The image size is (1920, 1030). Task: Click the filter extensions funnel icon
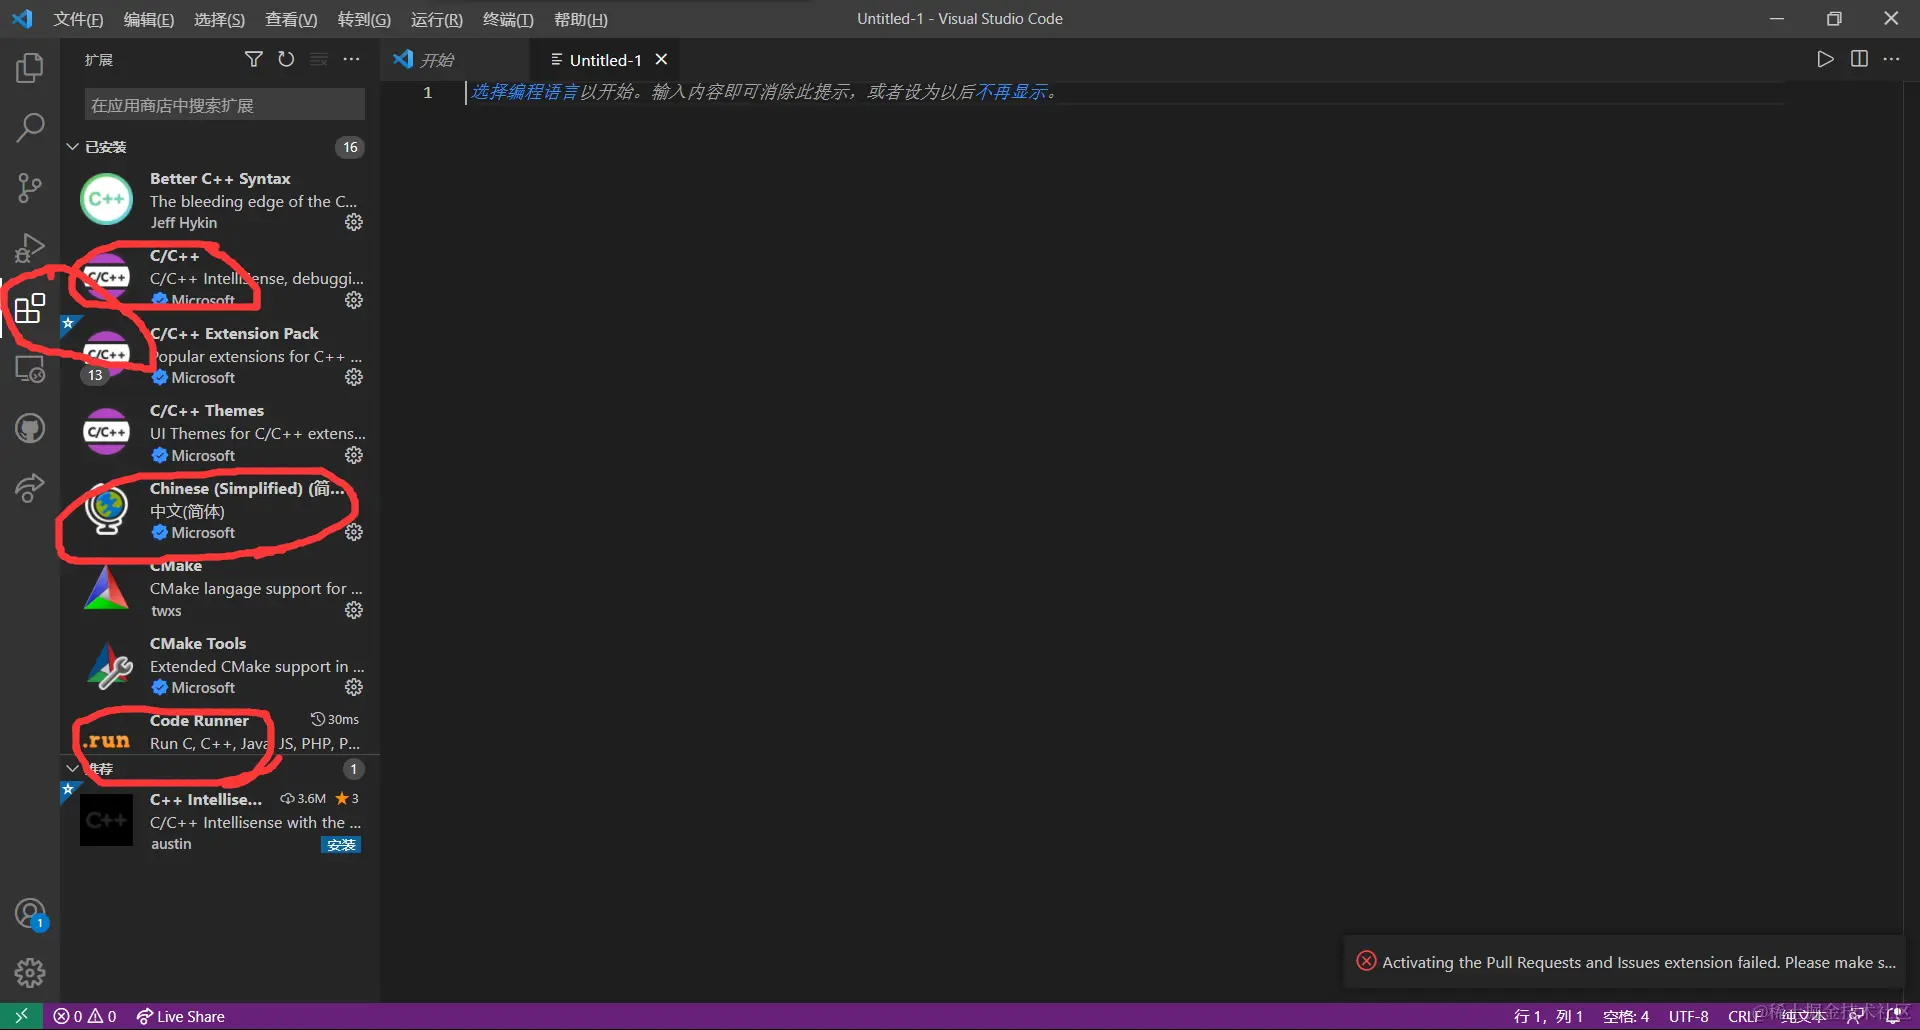click(254, 60)
